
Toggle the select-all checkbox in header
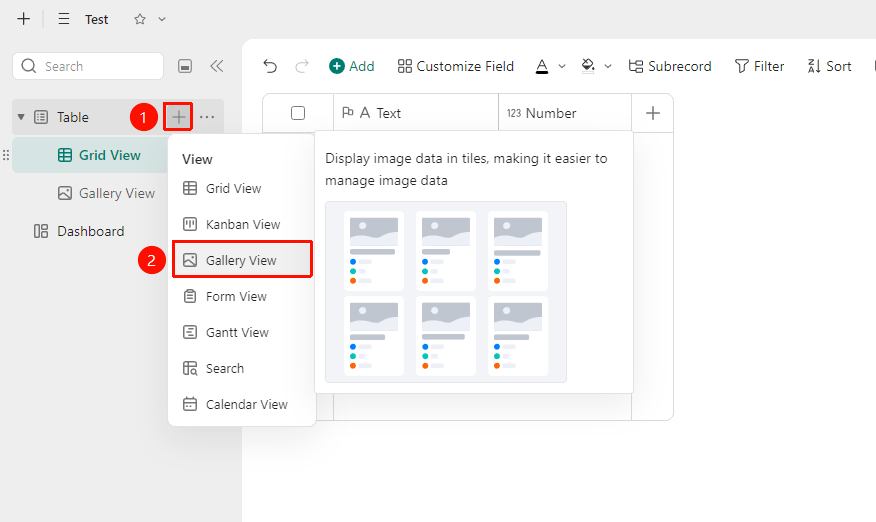tap(298, 113)
